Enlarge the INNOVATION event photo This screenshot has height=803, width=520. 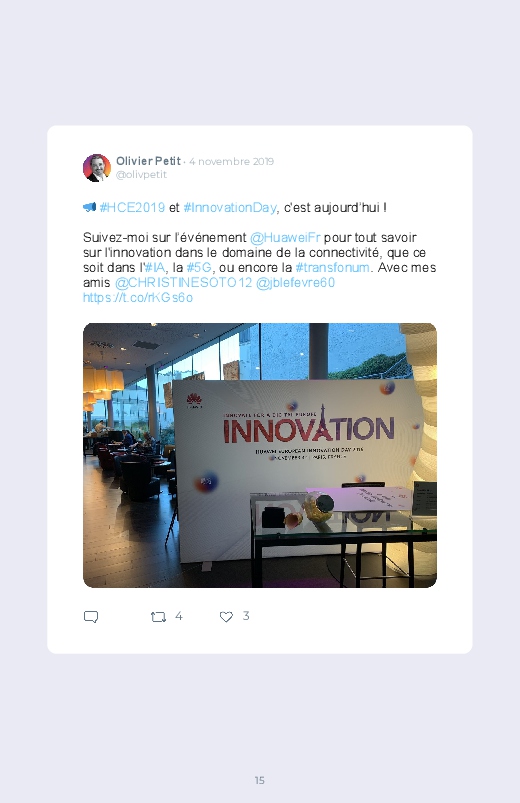click(260, 455)
